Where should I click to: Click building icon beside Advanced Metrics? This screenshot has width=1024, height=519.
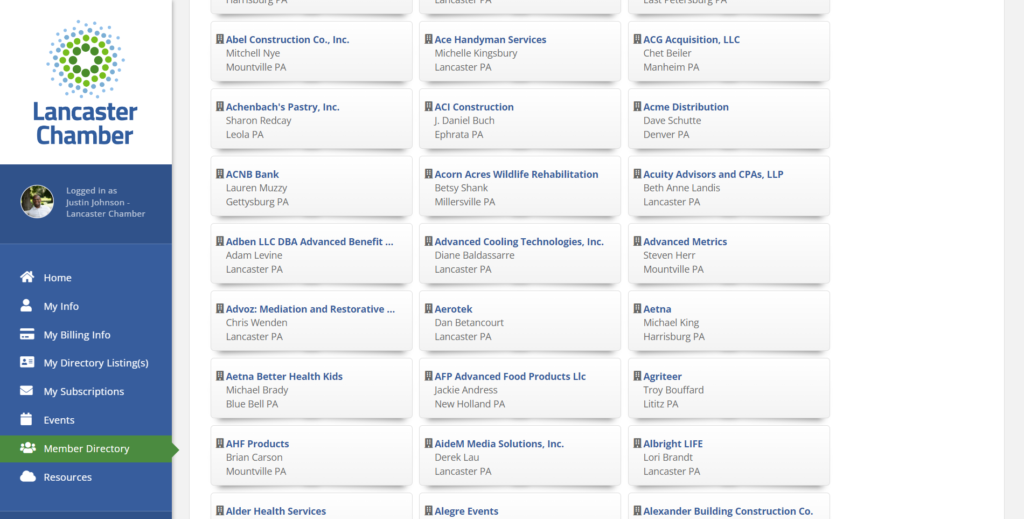pyautogui.click(x=637, y=241)
